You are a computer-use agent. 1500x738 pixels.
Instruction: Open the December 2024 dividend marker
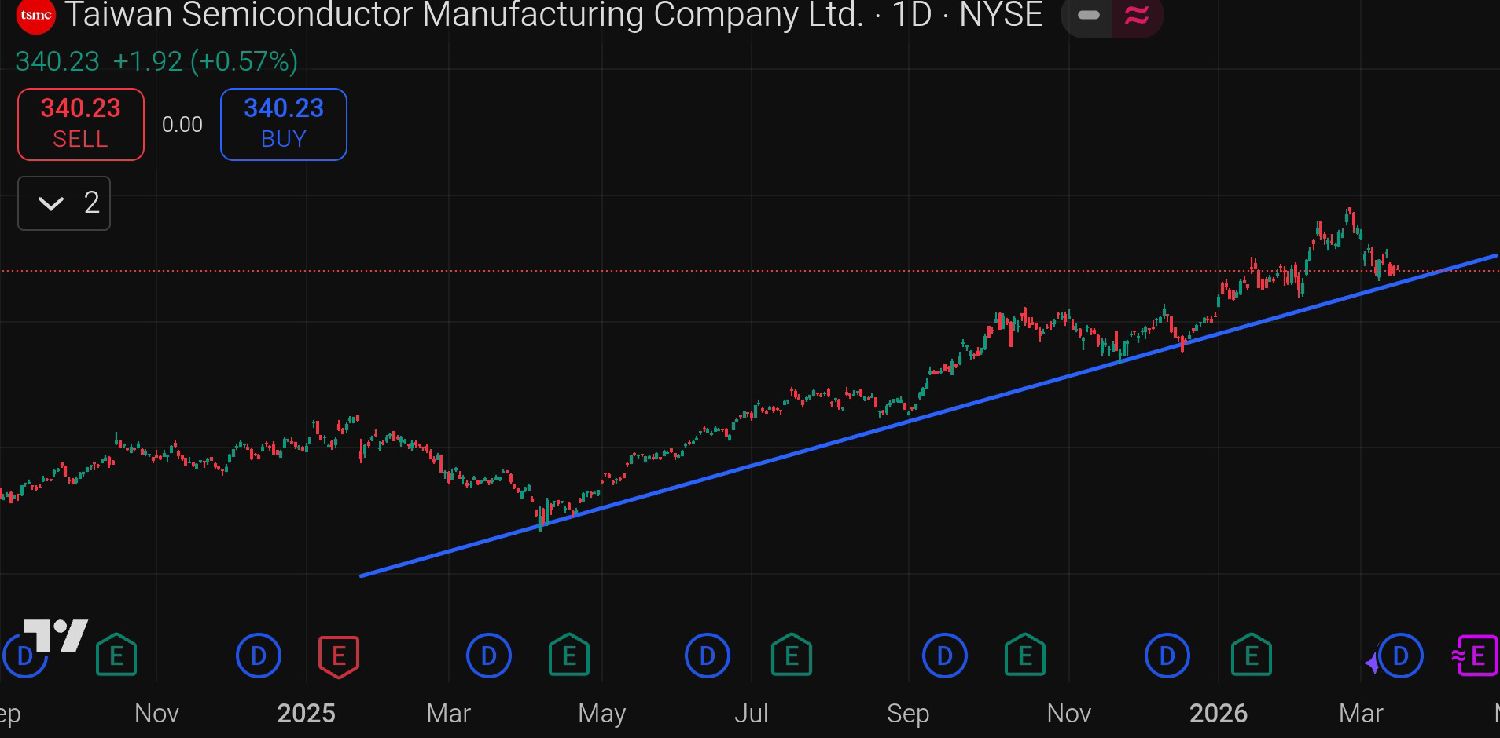pyautogui.click(x=259, y=656)
